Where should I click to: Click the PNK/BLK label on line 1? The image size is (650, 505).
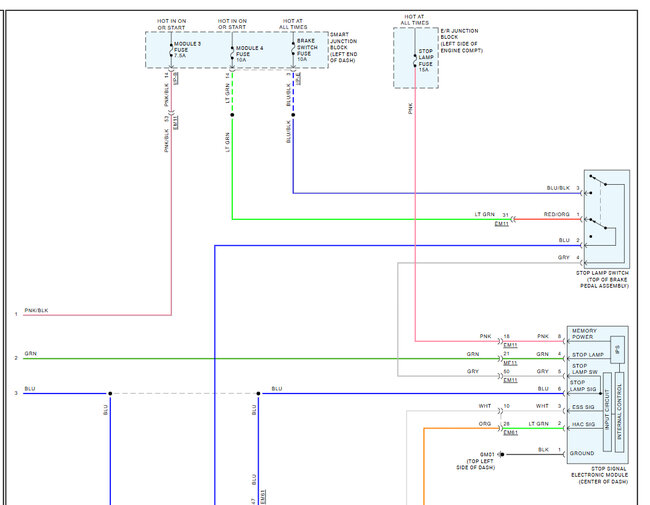click(x=36, y=310)
